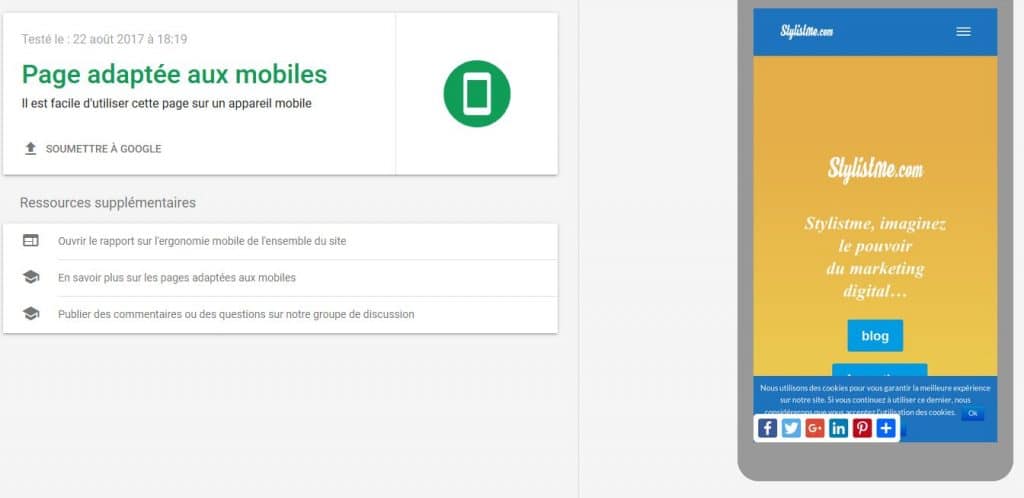Open Publier des commentaires groupe de discussion link

coord(236,314)
